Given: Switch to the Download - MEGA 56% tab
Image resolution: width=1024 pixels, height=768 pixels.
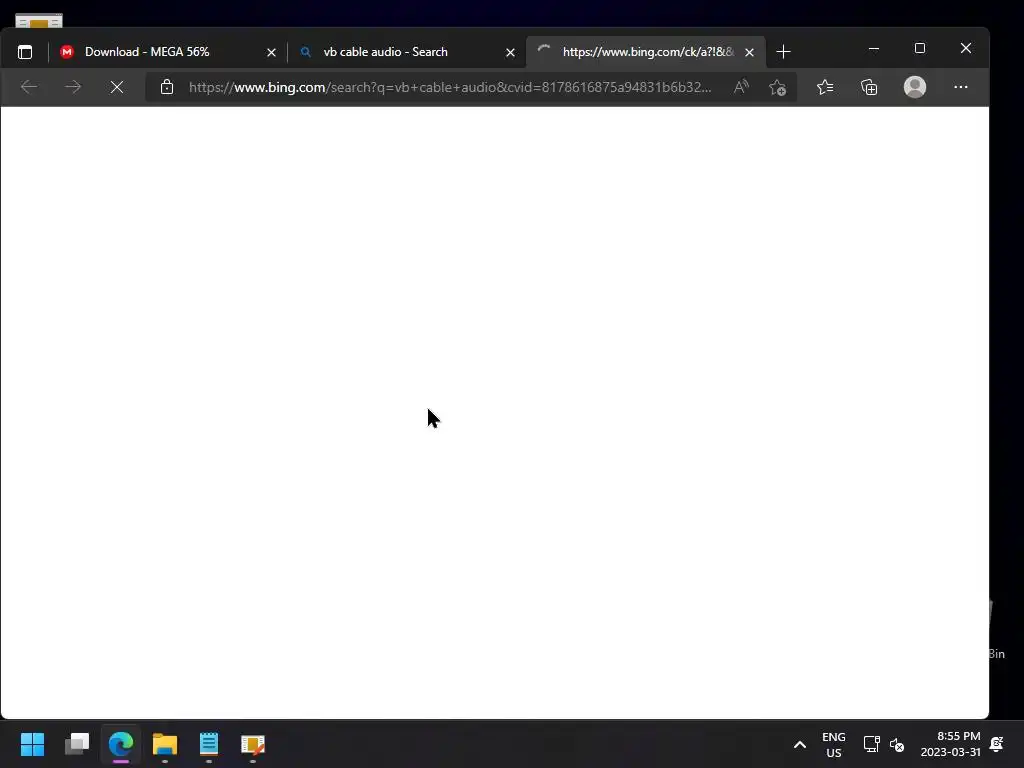Looking at the screenshot, I should point(165,52).
